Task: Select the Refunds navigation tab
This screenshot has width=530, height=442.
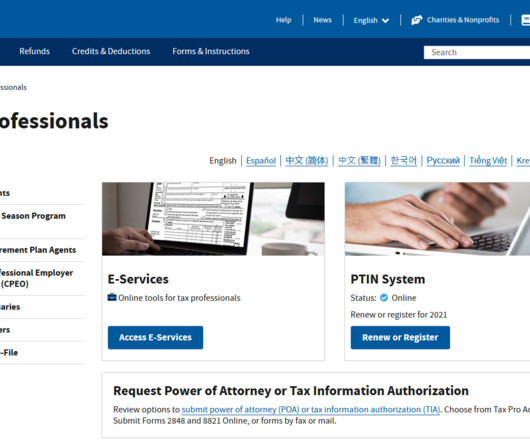Action: point(34,51)
